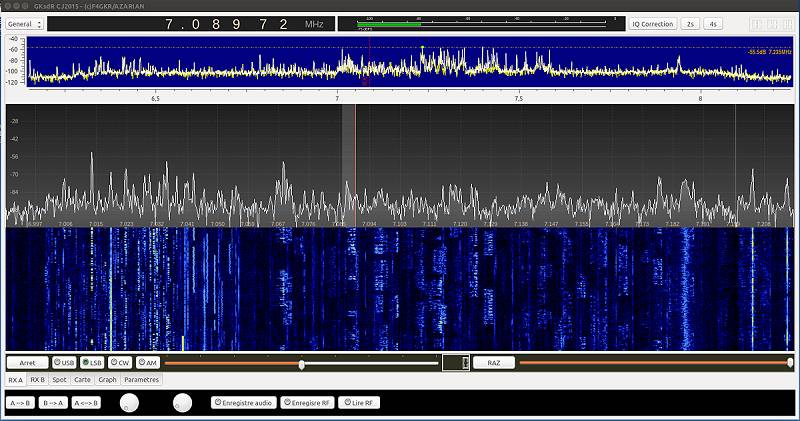Open the Spot tab
This screenshot has width=800, height=421.
pyautogui.click(x=60, y=380)
